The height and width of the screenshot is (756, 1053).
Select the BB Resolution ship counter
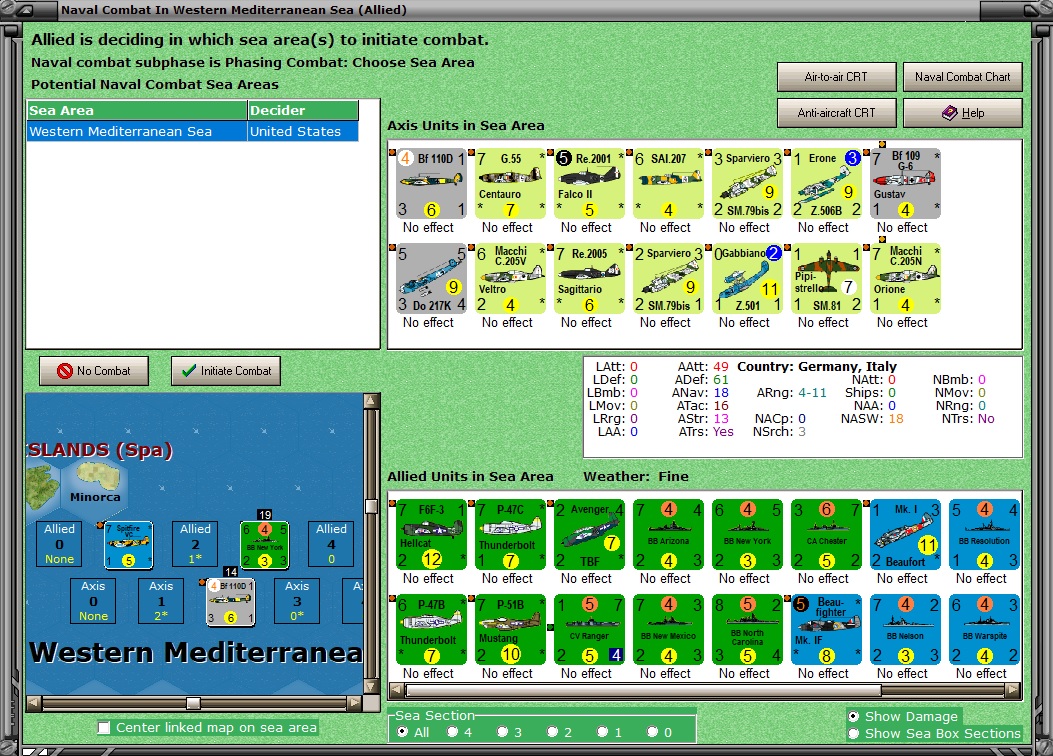(x=984, y=534)
